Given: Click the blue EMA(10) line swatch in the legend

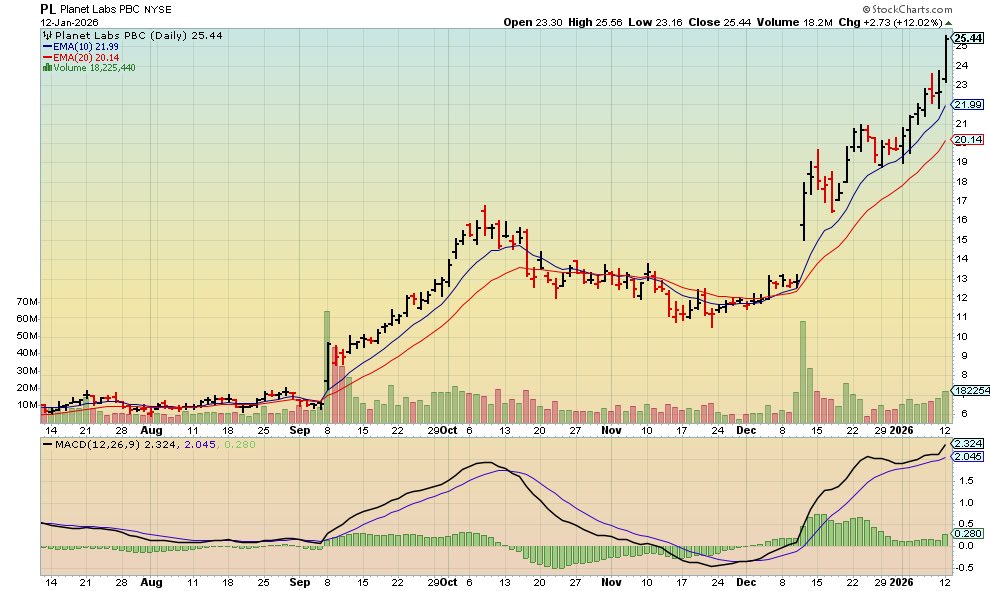Looking at the screenshot, I should pos(47,47).
